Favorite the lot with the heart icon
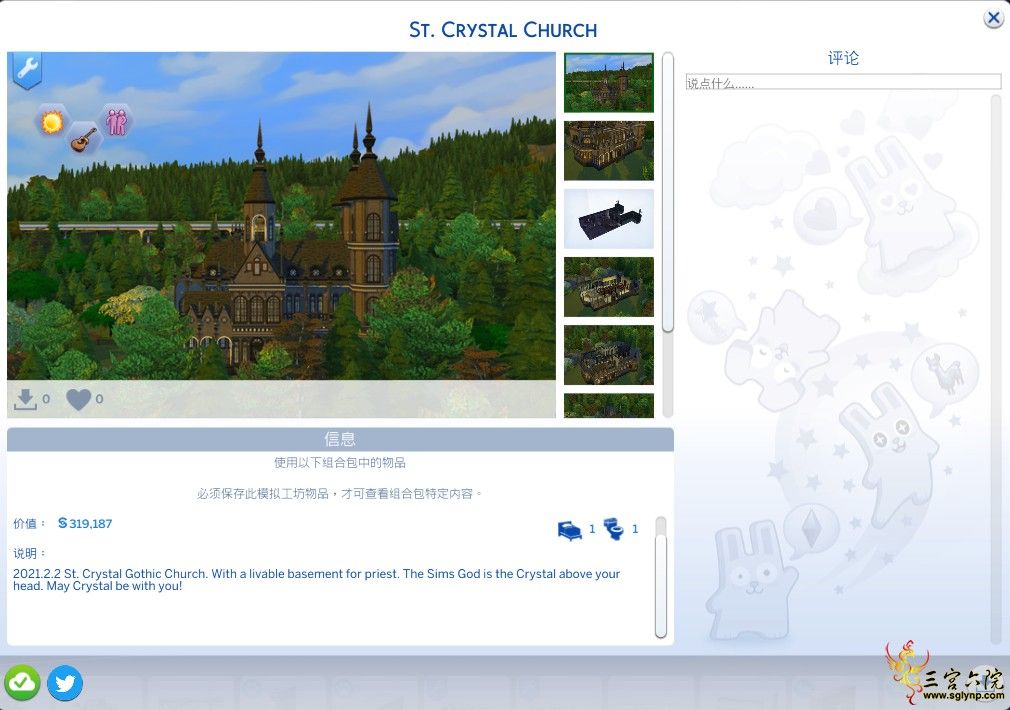The height and width of the screenshot is (710, 1010). (79, 399)
